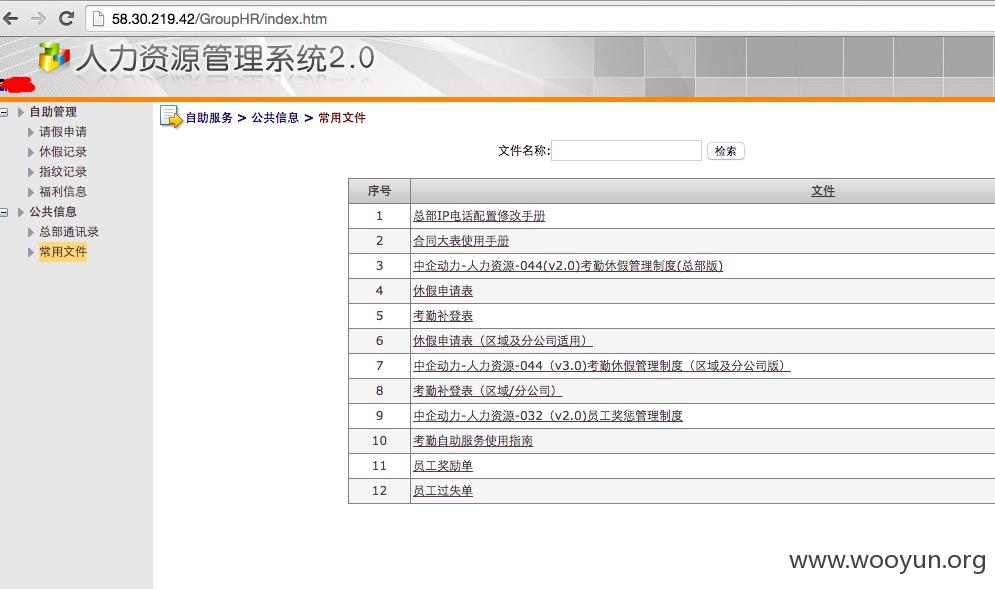The width and height of the screenshot is (995, 589).
Task: Open 考勤自助服务使用指南 file link
Action: [x=473, y=440]
